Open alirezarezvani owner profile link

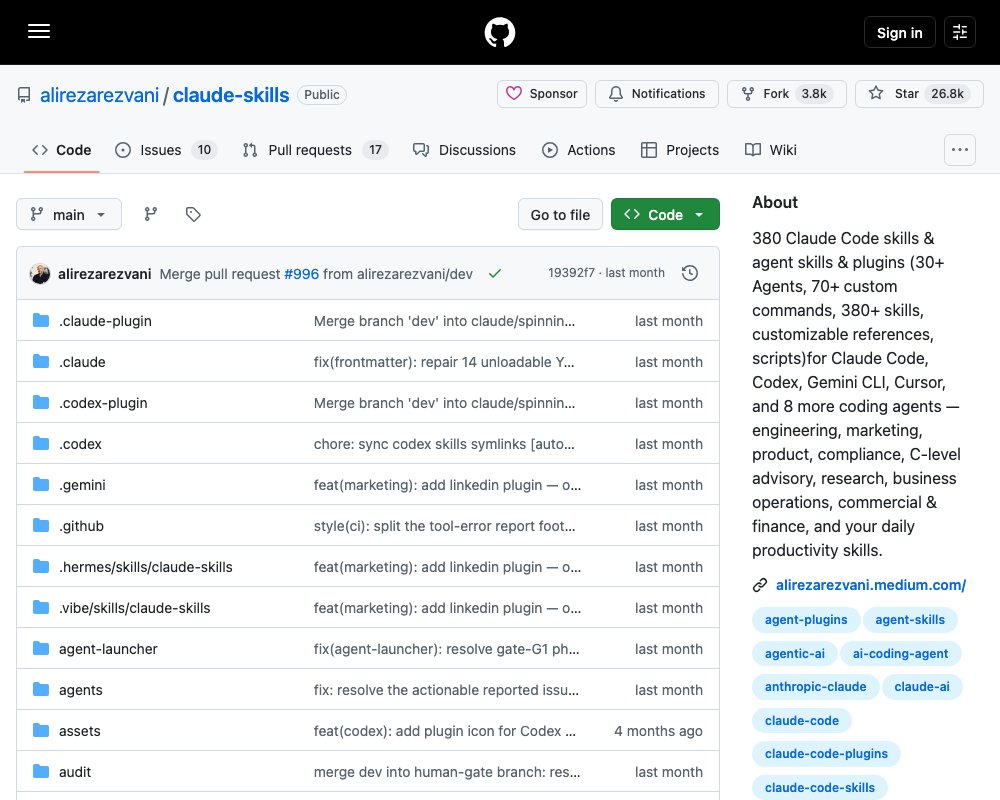click(99, 95)
